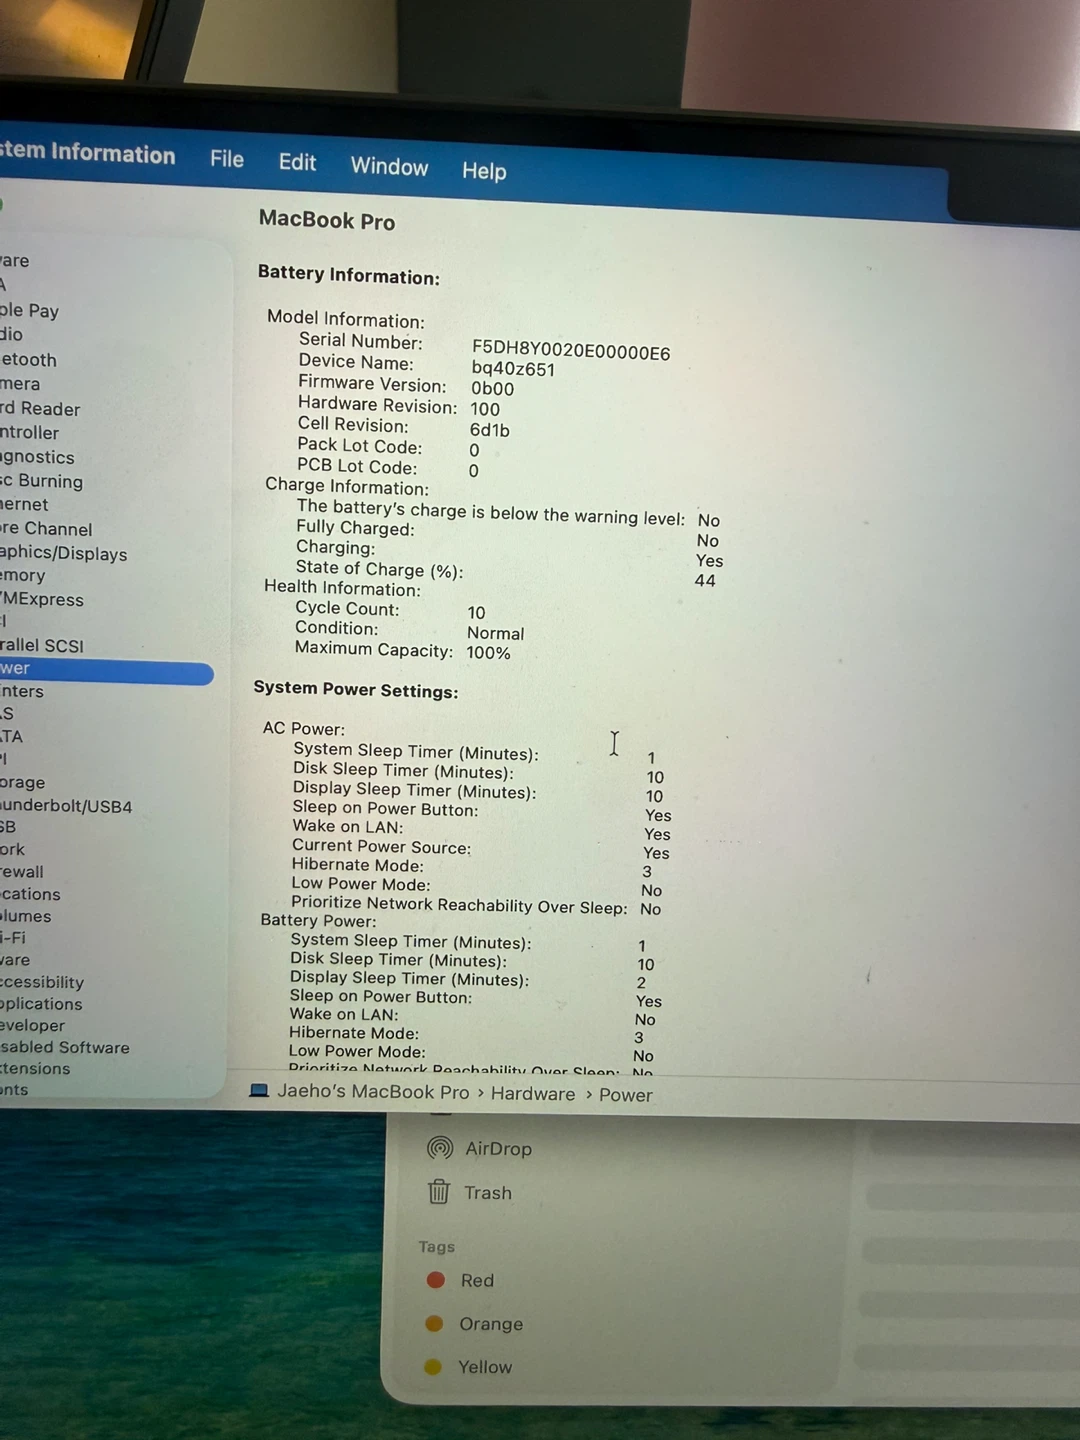Select Bluetooth in the sidebar
The width and height of the screenshot is (1080, 1440).
(29, 360)
